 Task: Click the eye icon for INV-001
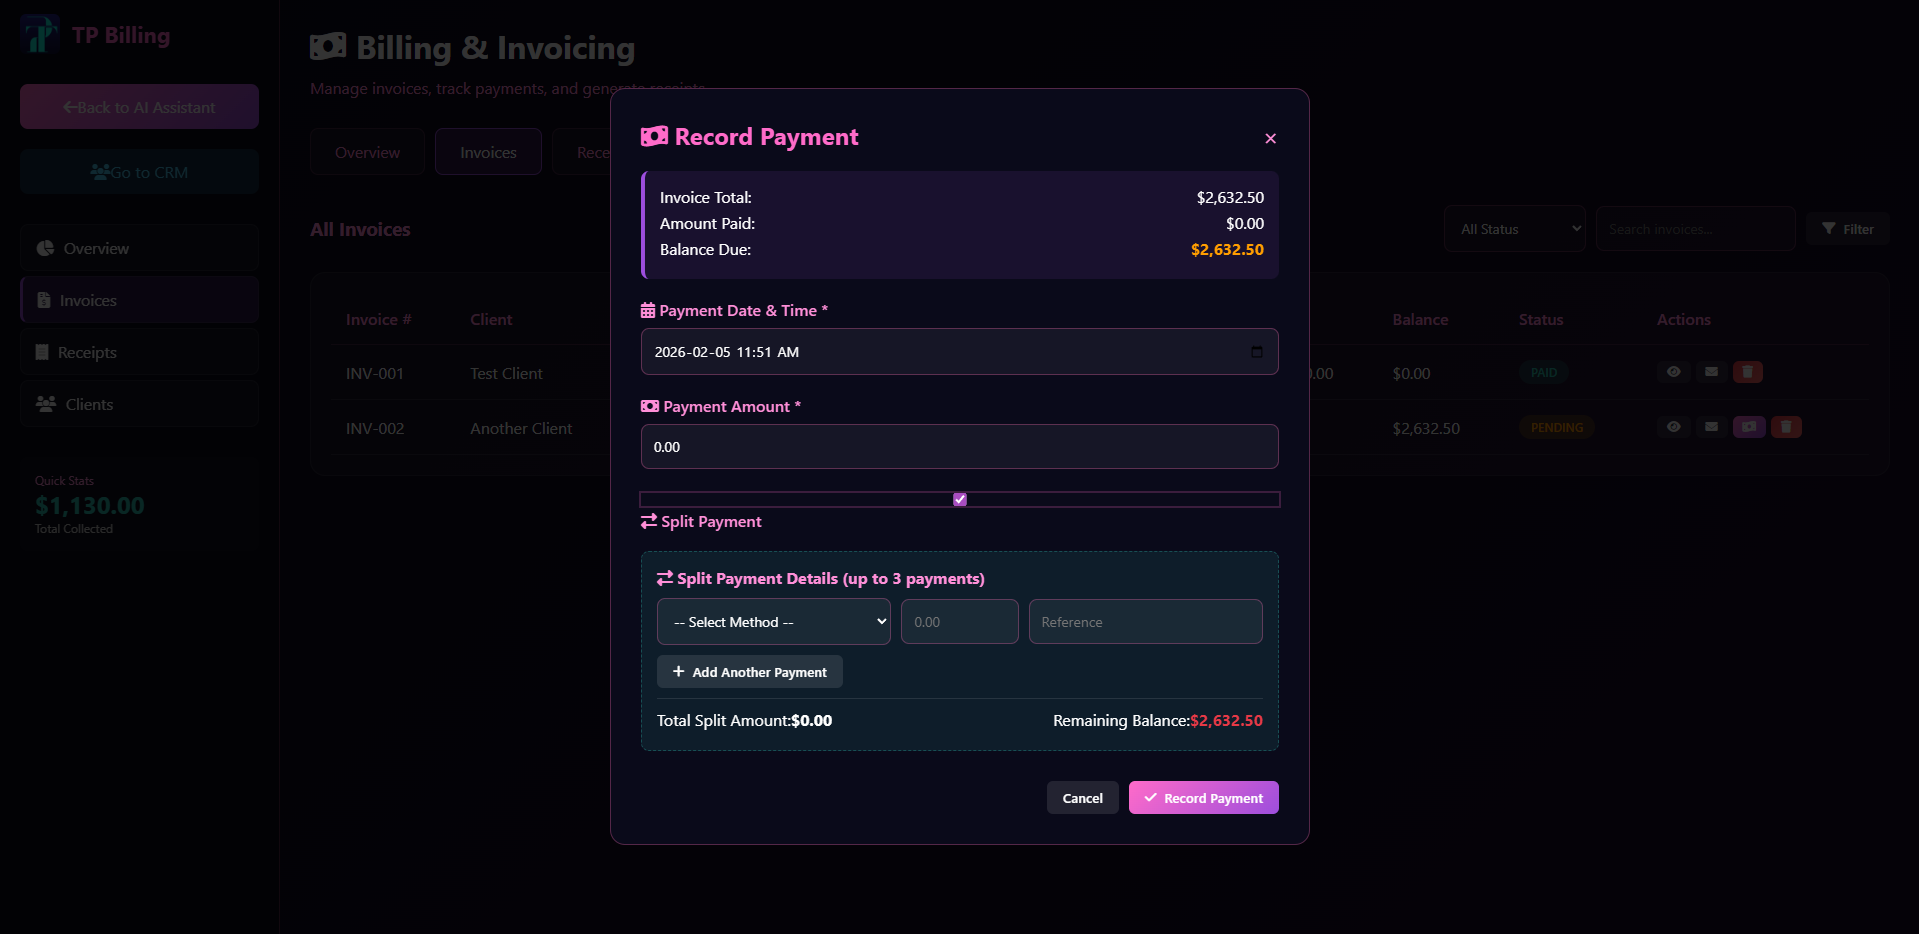coord(1674,371)
